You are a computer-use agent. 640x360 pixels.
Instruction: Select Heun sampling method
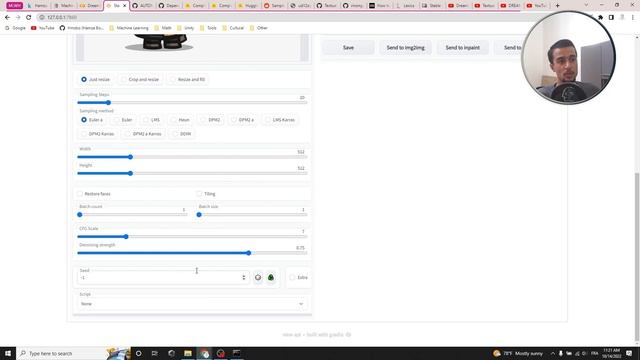click(180, 120)
